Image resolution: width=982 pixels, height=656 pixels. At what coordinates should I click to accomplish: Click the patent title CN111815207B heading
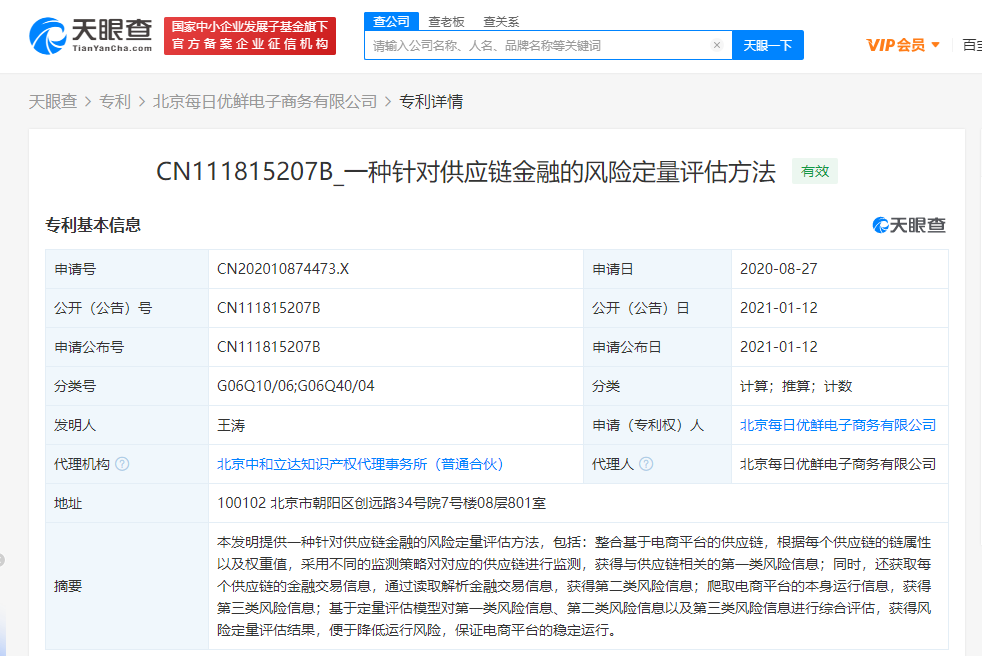tap(466, 171)
